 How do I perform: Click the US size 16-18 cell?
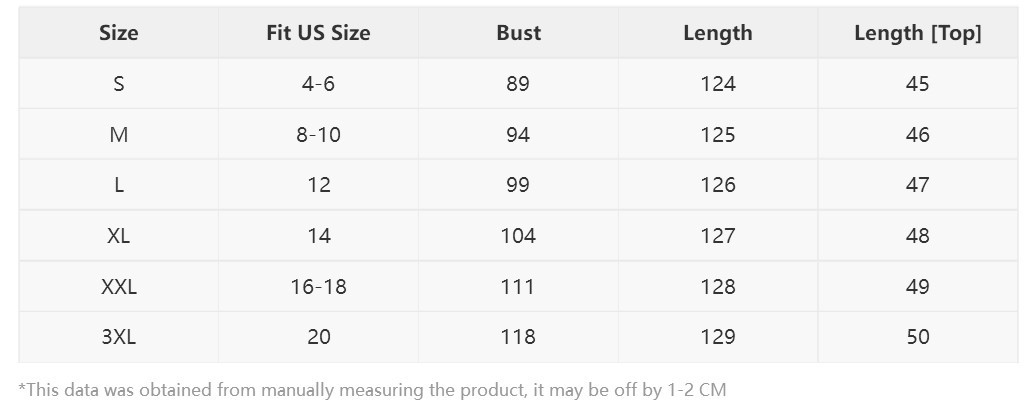click(318, 287)
